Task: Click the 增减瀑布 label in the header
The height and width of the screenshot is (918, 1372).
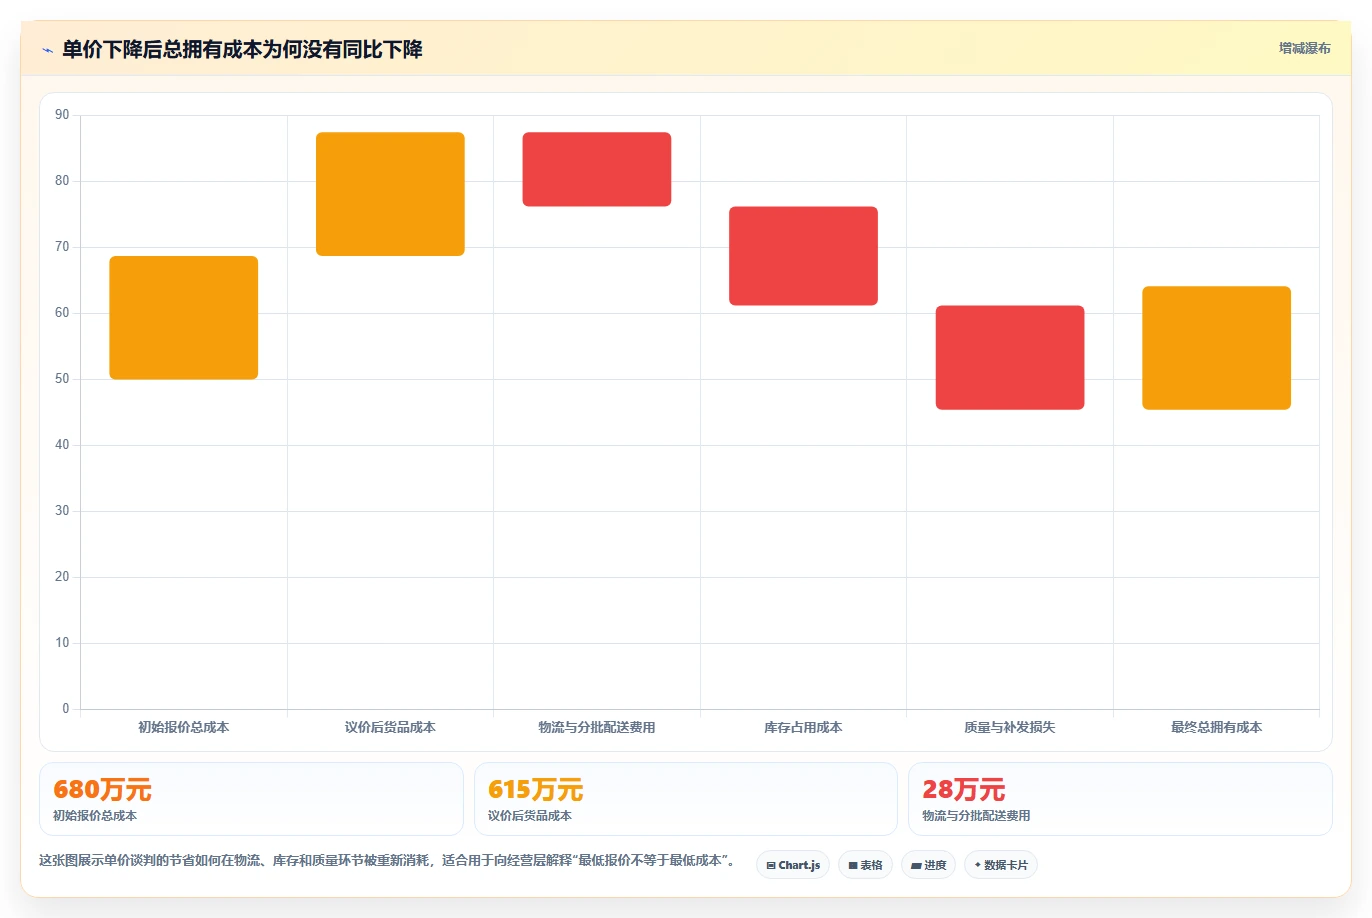Action: click(x=1304, y=48)
